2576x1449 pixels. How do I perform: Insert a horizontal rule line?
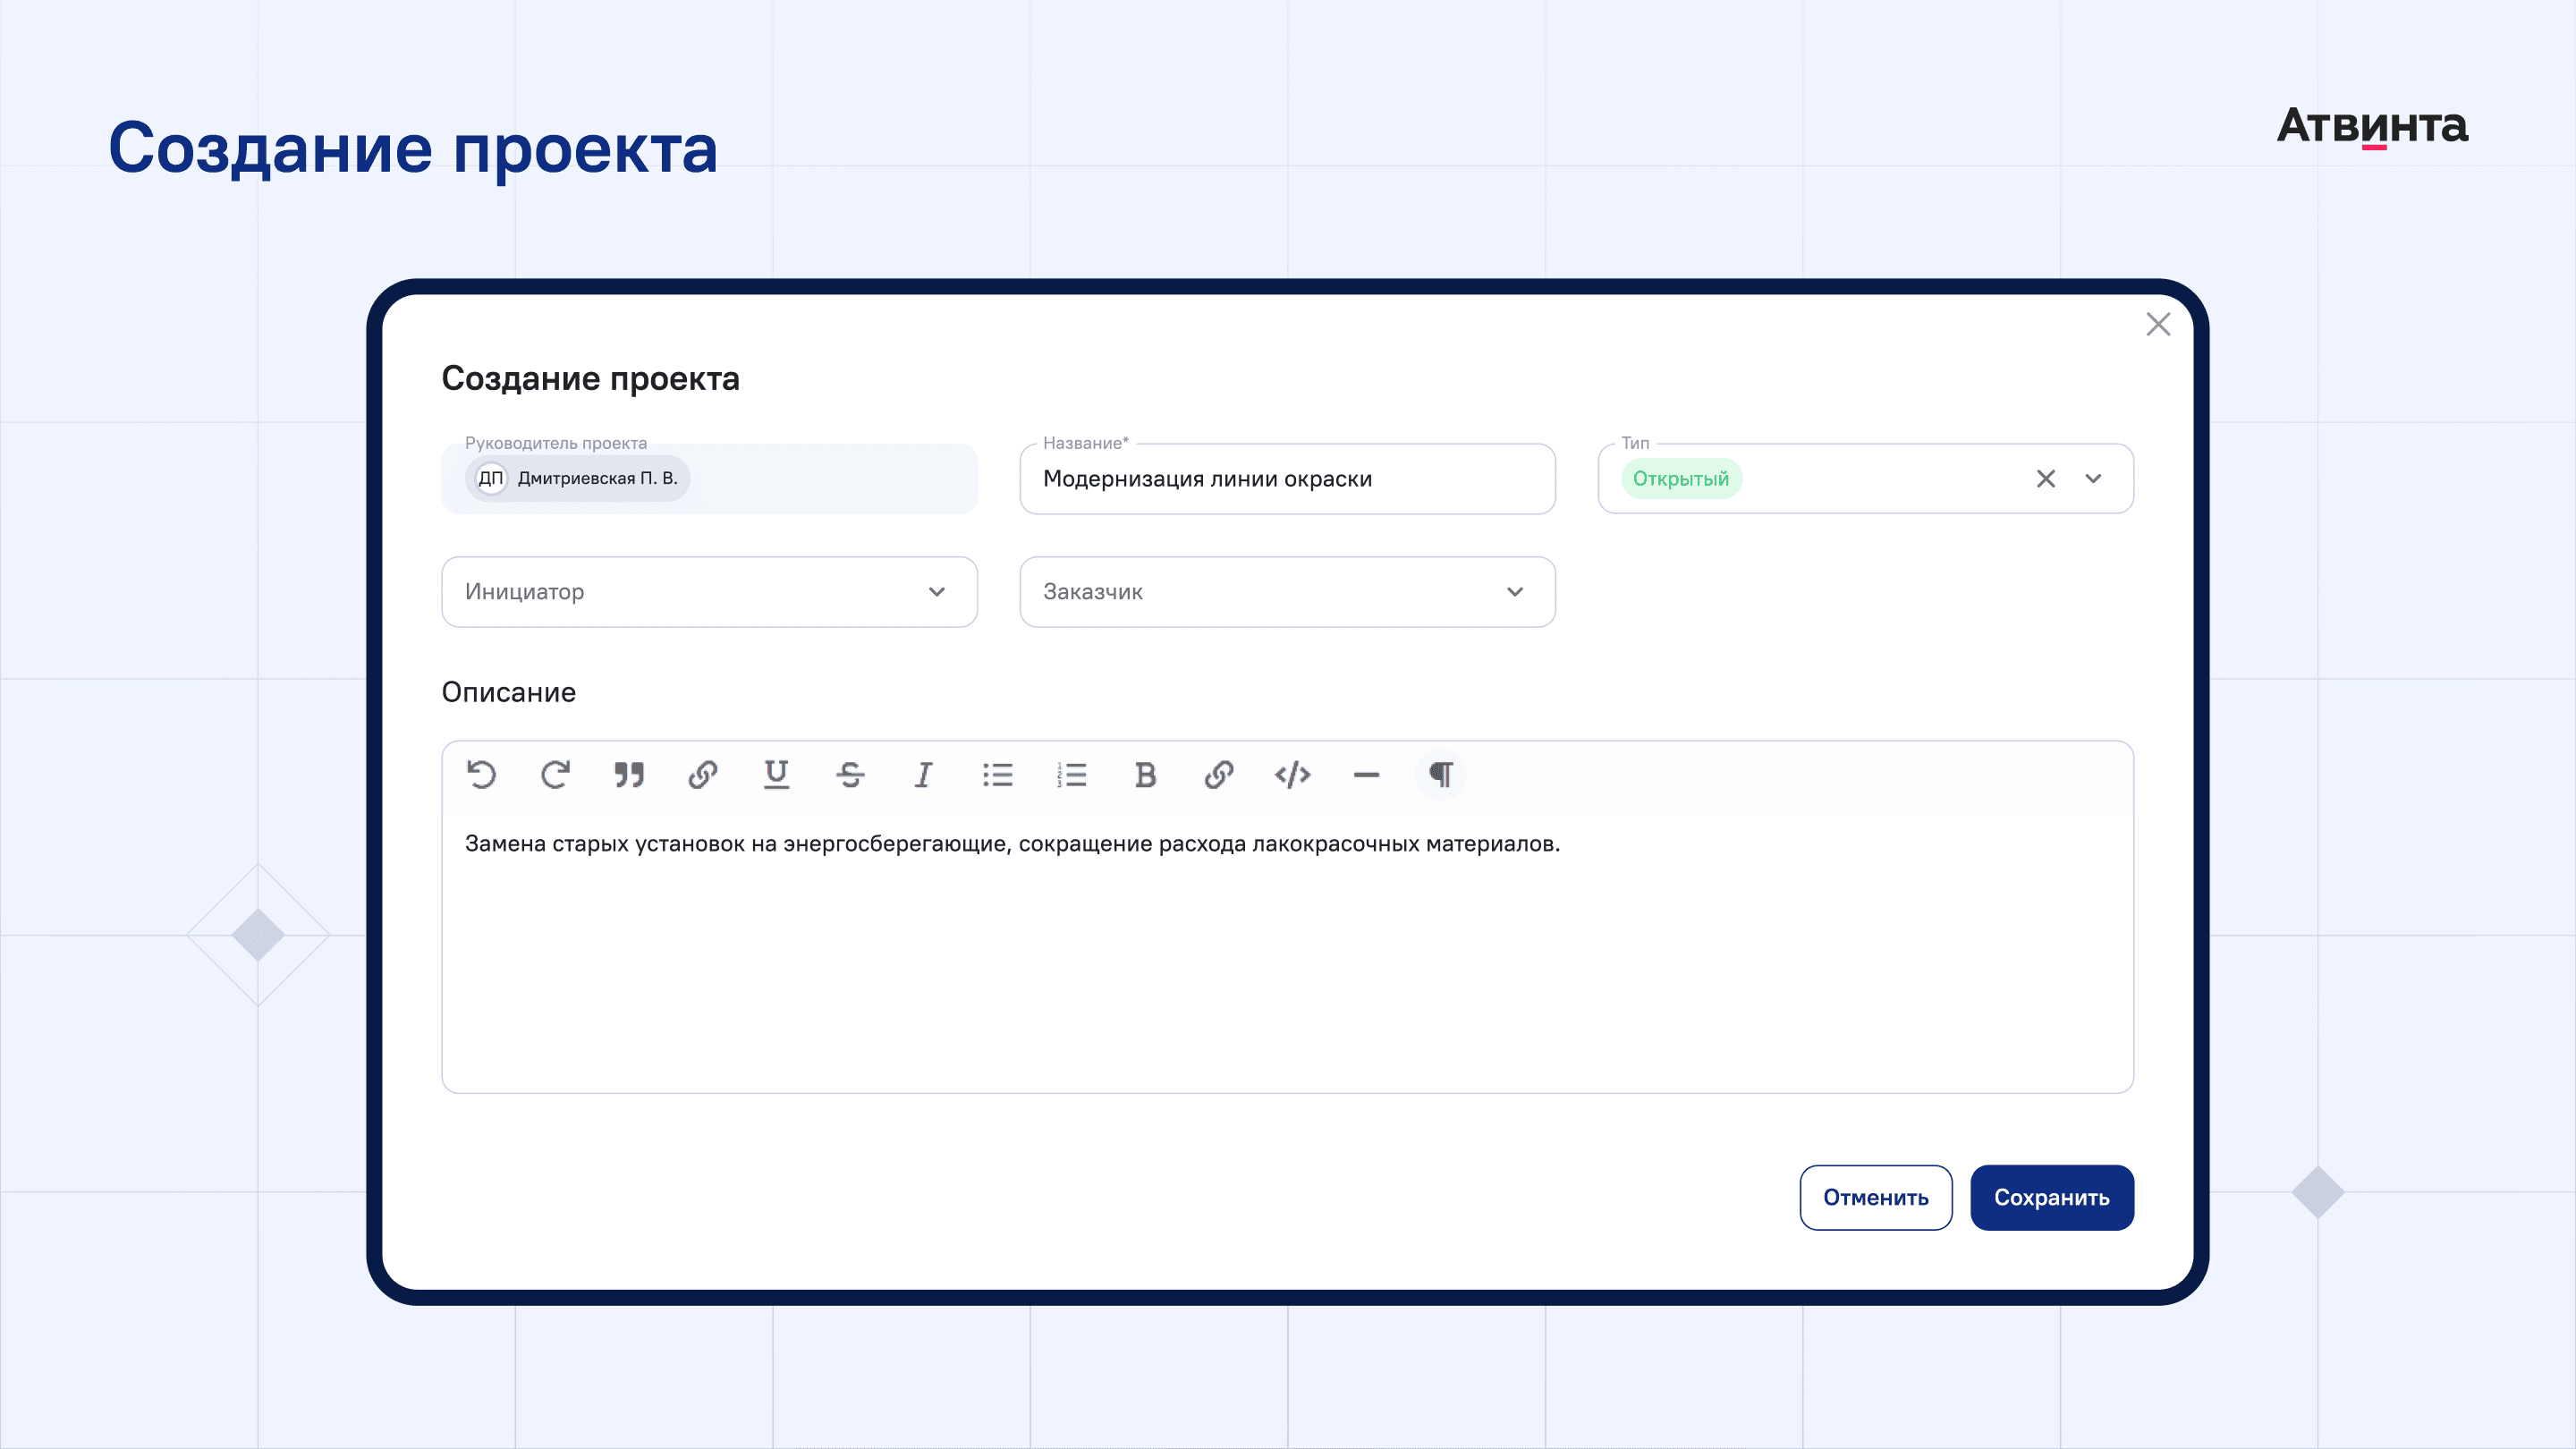click(x=1366, y=775)
